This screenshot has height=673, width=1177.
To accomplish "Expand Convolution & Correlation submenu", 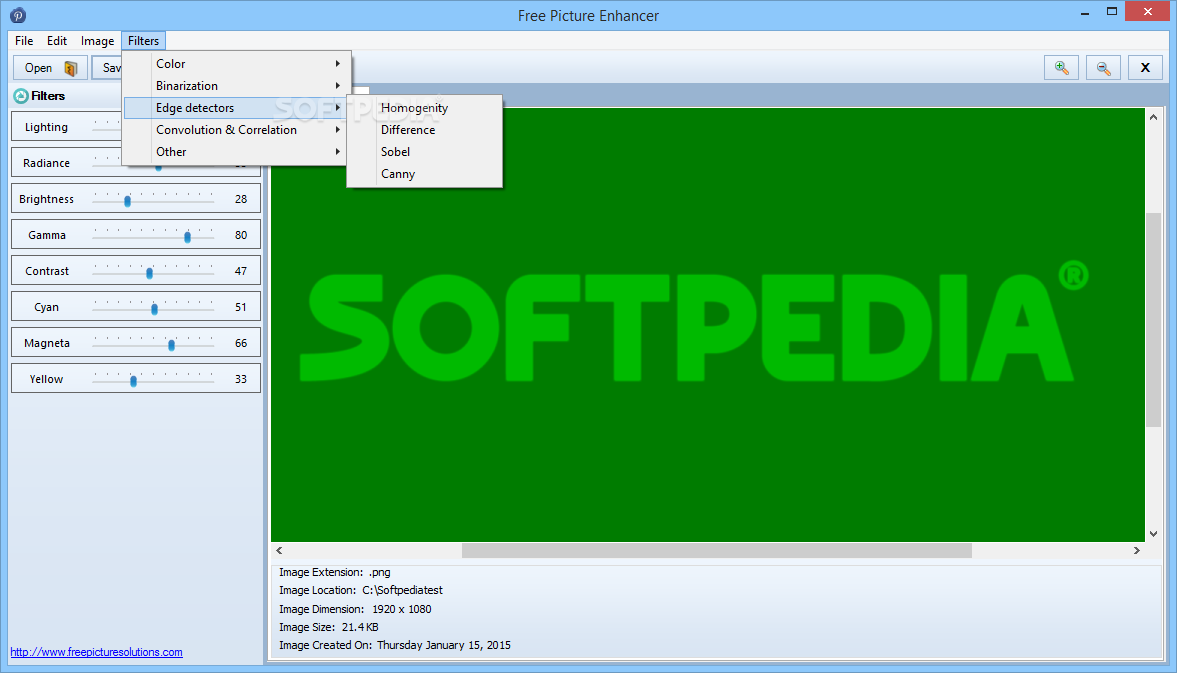I will point(236,130).
